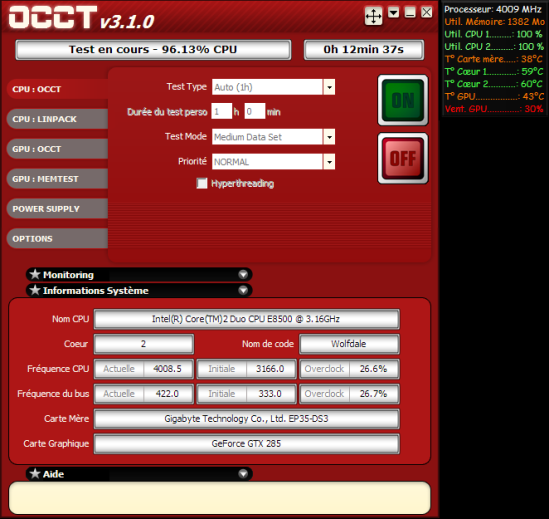This screenshot has height=519, width=549.
Task: Stop the test with red OFF button
Action: tap(403, 158)
